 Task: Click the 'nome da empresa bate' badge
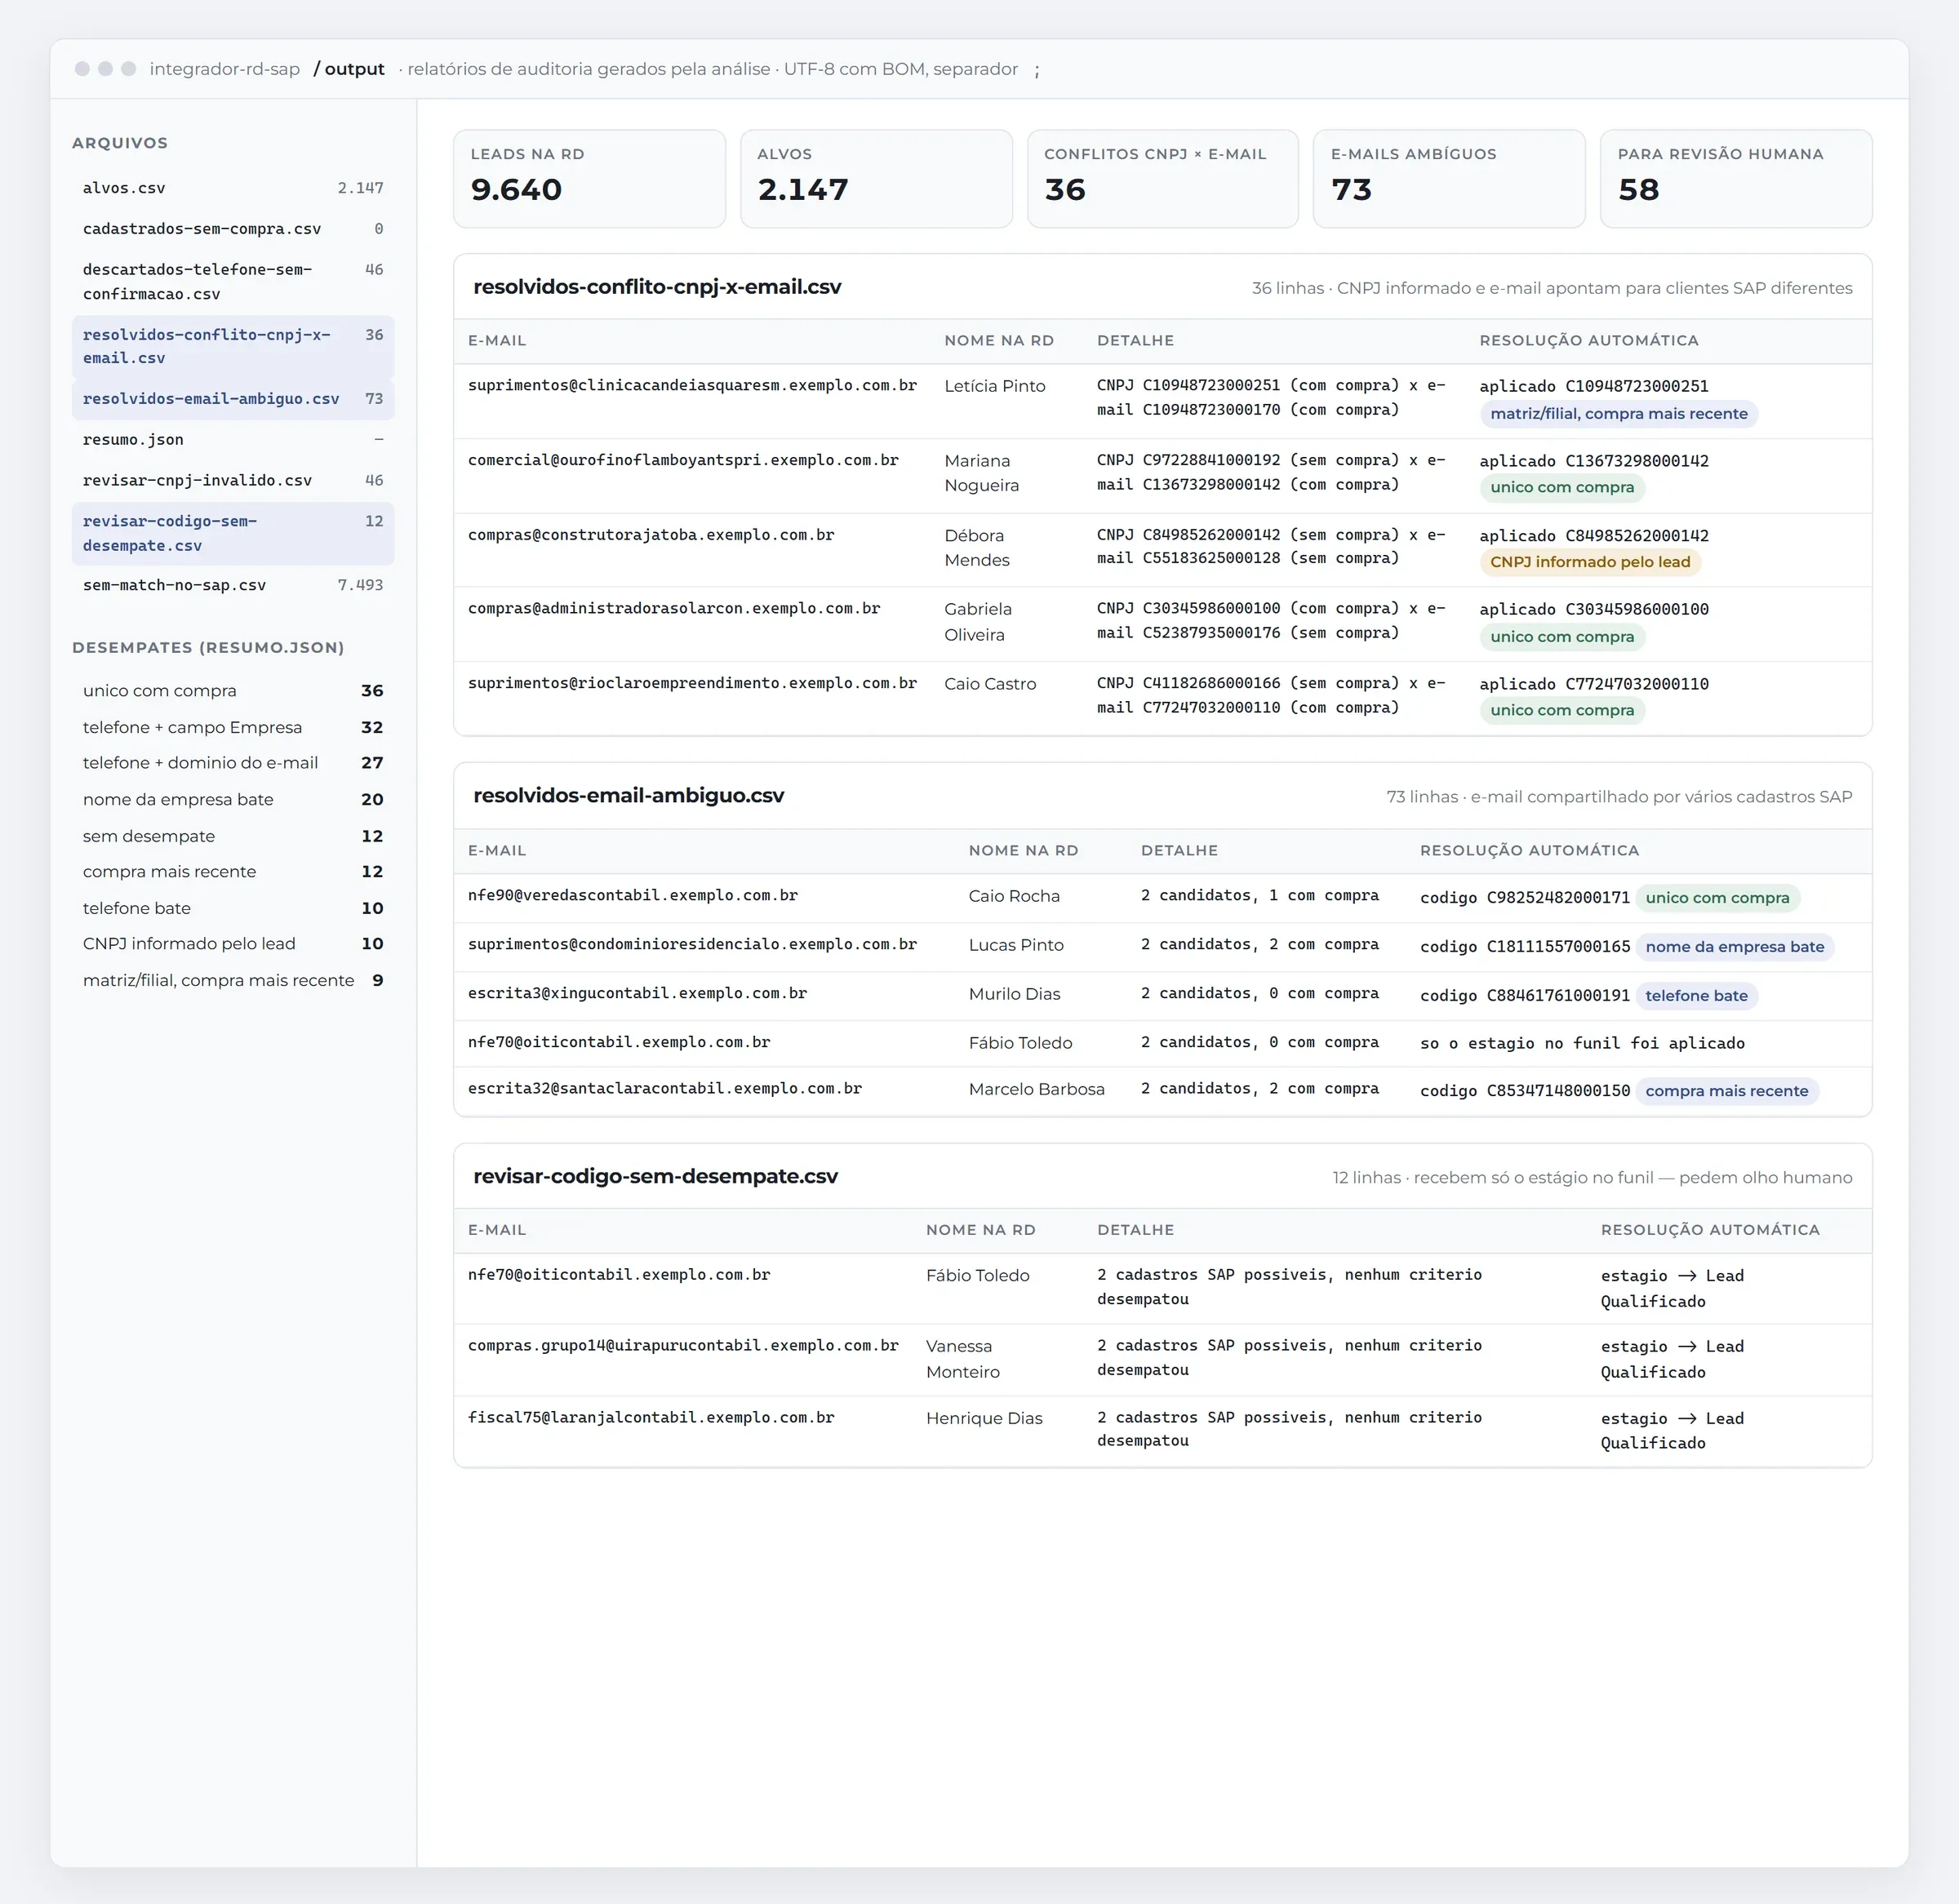[x=1734, y=947]
